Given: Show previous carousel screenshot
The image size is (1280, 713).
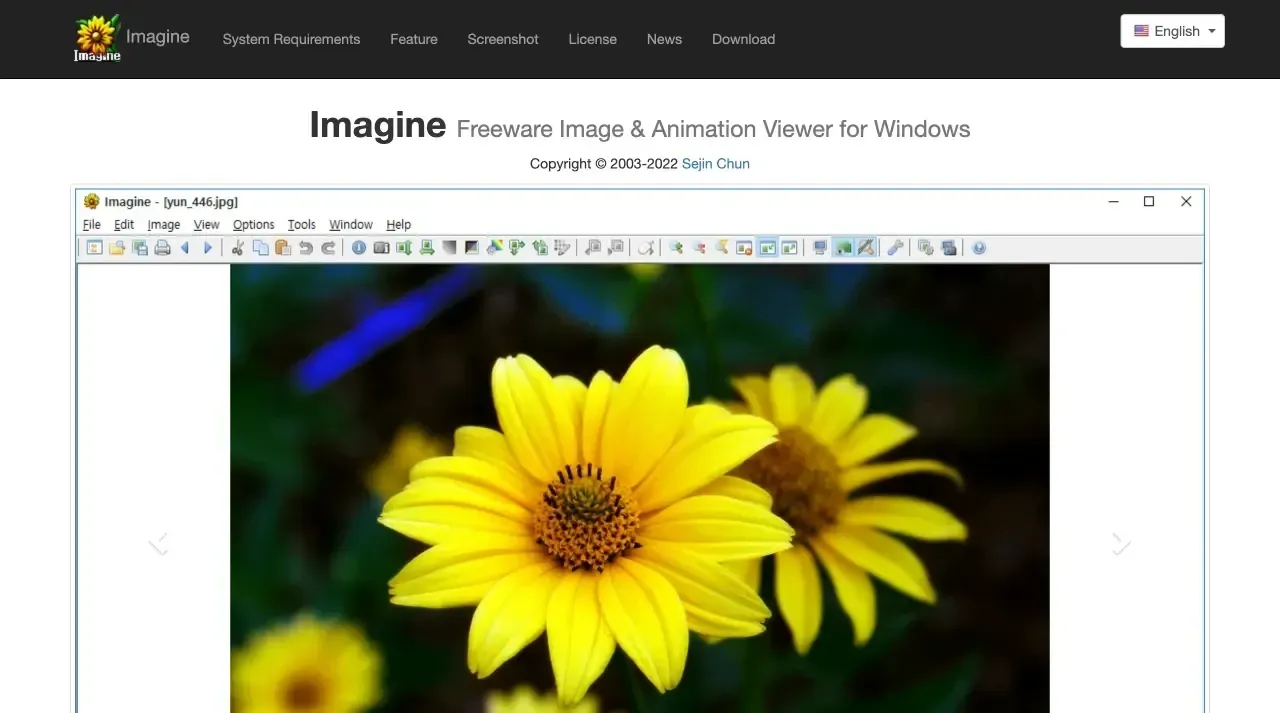Looking at the screenshot, I should pyautogui.click(x=158, y=543).
